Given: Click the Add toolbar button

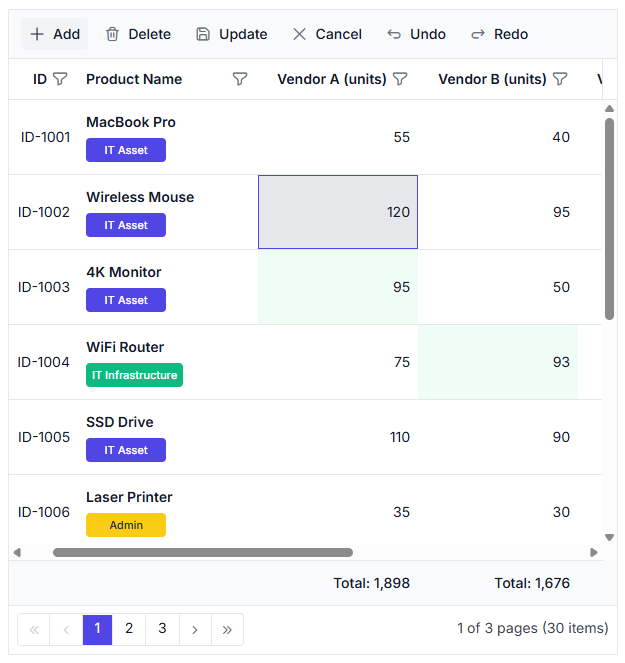Looking at the screenshot, I should click(x=55, y=34).
